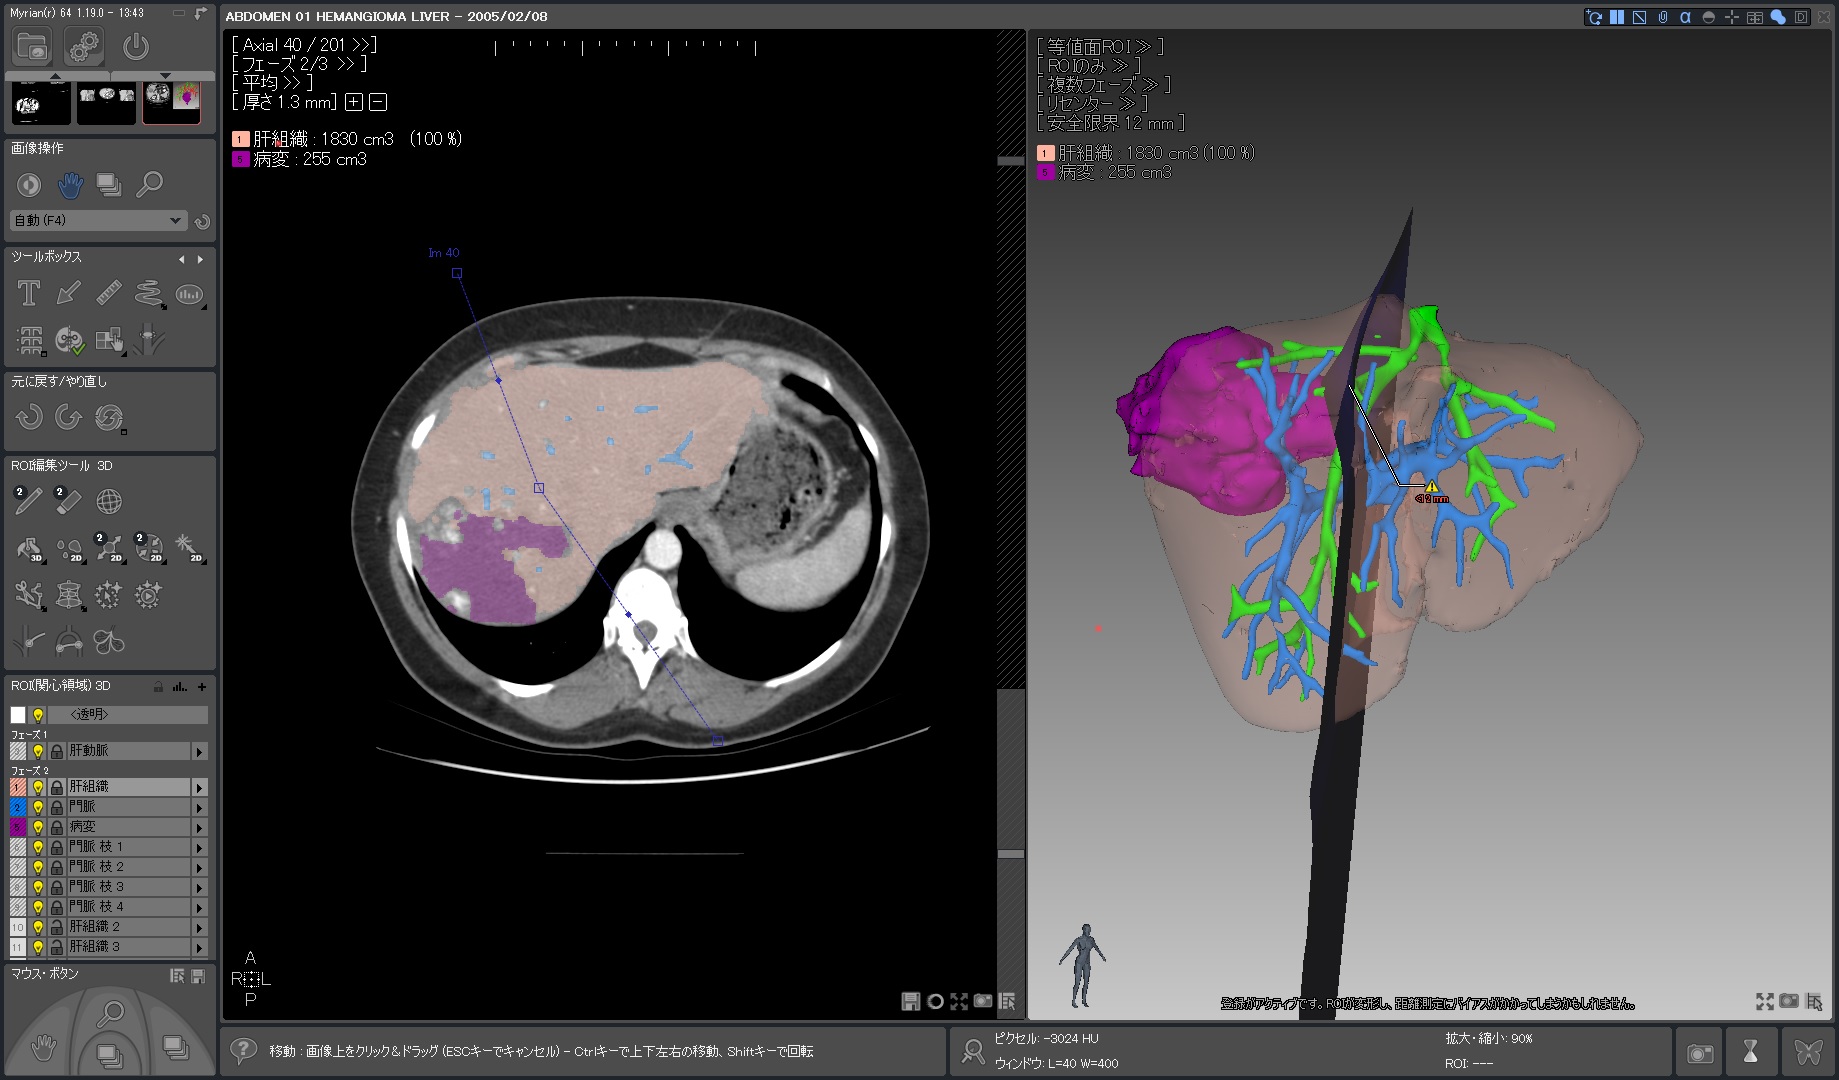
Task: Select the ruler measurement tool
Action: pos(108,293)
